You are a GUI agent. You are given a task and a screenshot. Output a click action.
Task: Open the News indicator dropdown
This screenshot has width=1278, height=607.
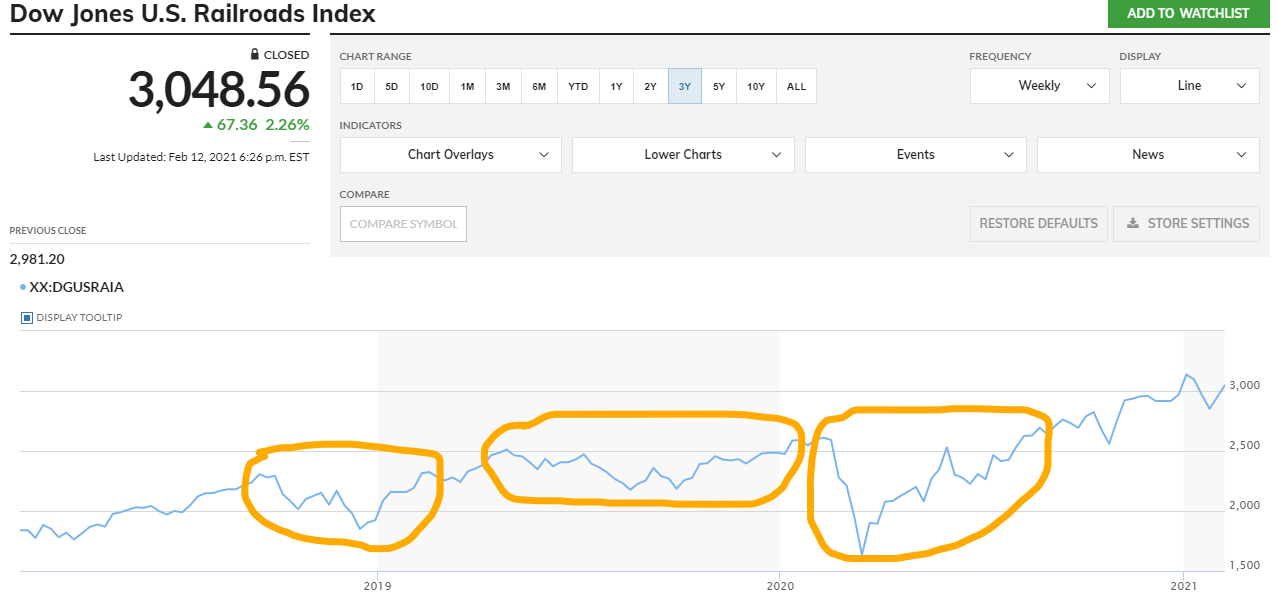click(1147, 155)
